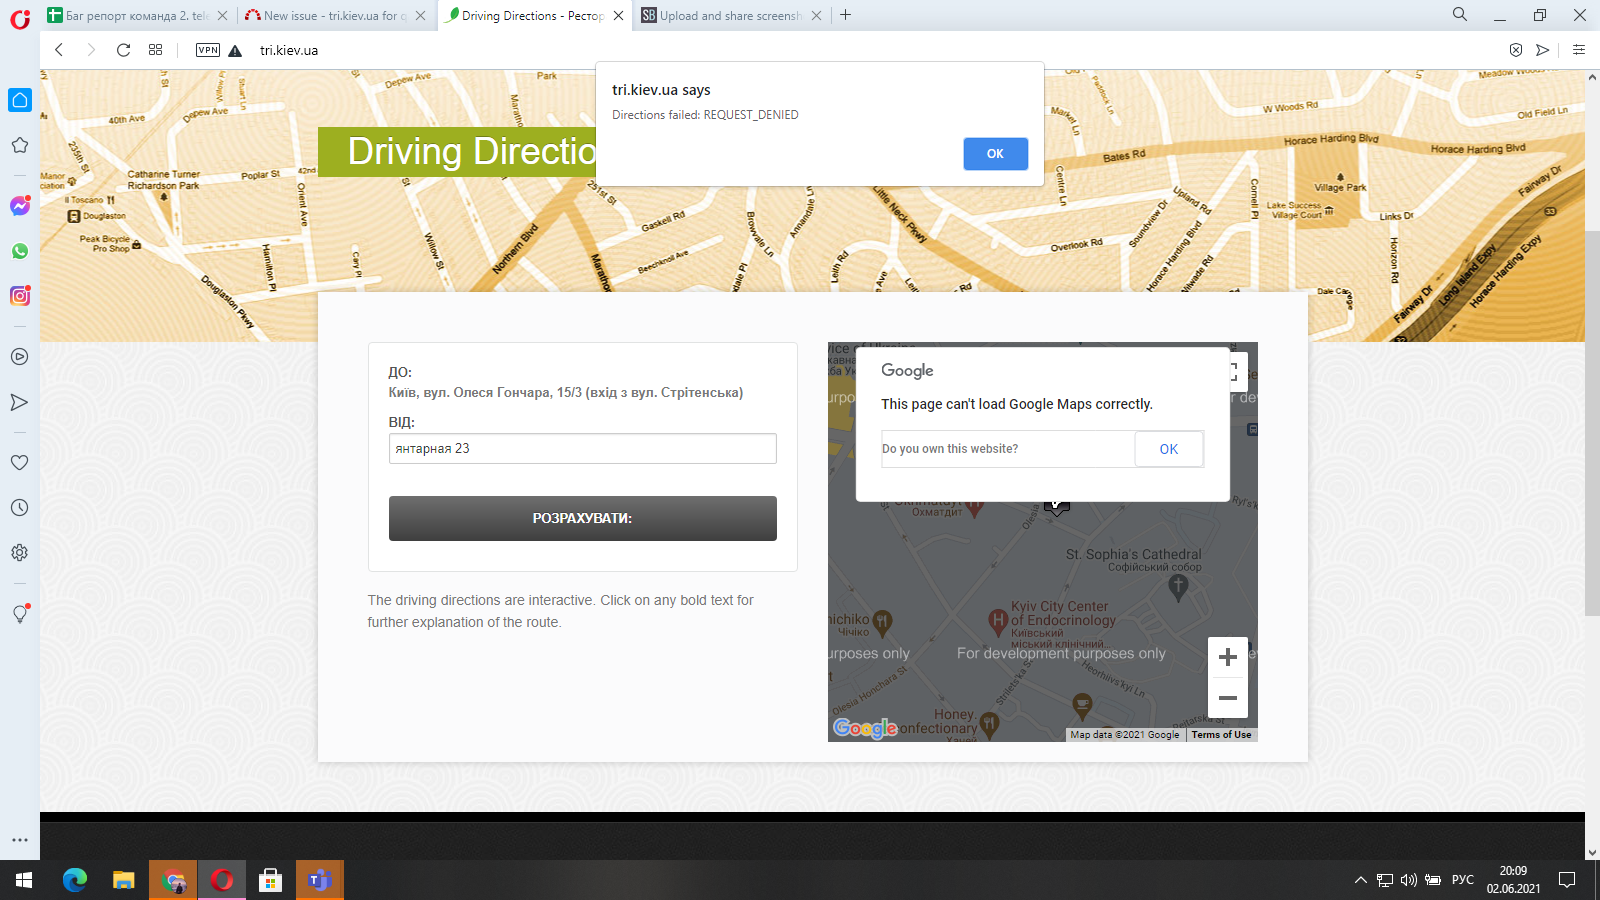This screenshot has height=900, width=1600.
Task: Open the sidebar Bookmarks heart icon
Action: coord(19,463)
